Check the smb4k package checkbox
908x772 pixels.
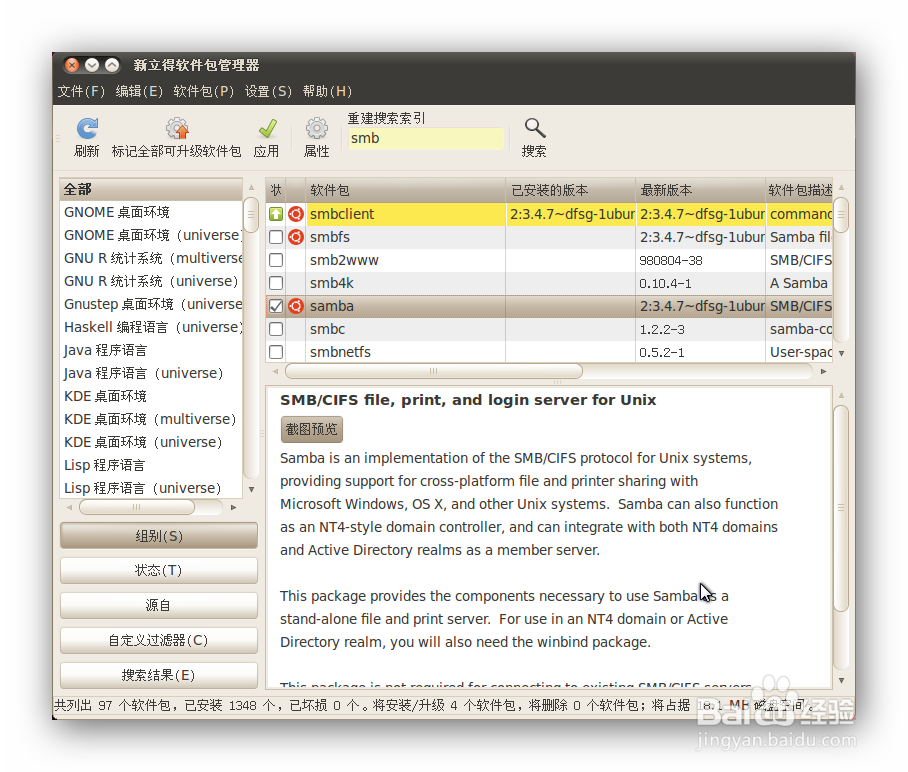[276, 283]
